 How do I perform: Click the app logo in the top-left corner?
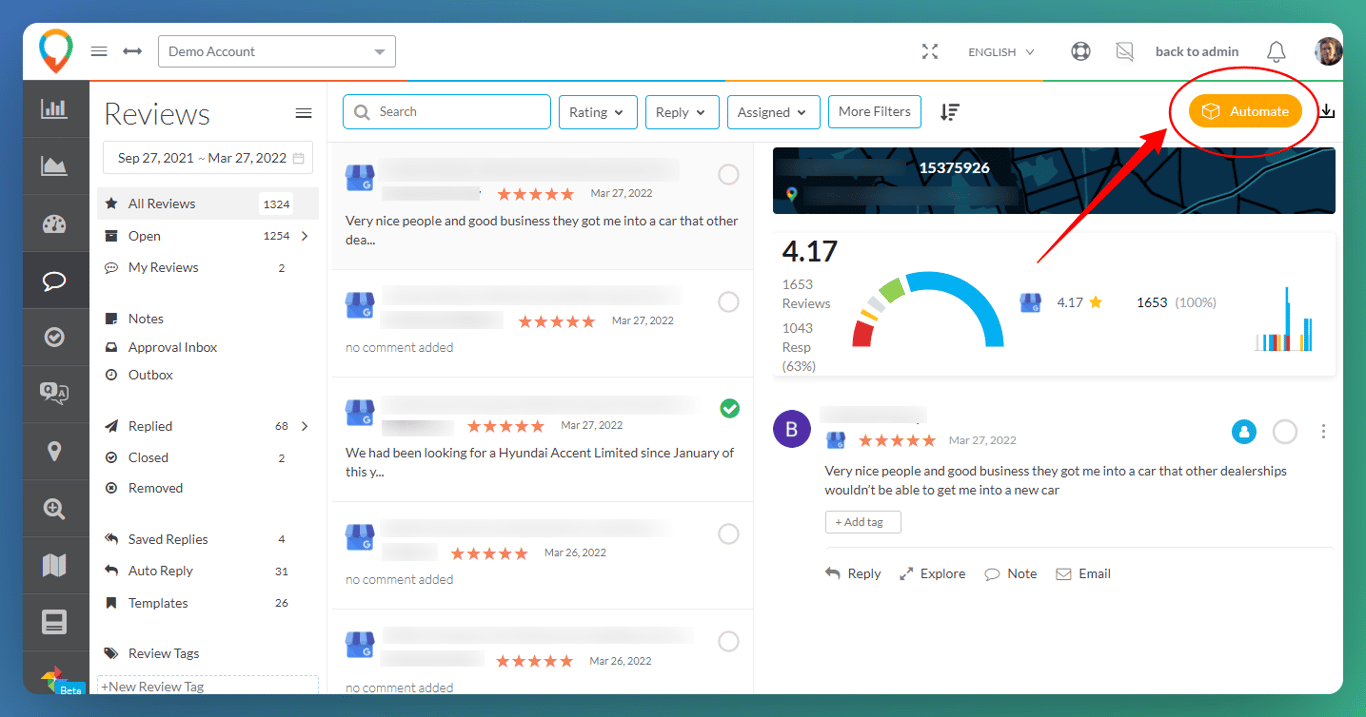pyautogui.click(x=56, y=51)
